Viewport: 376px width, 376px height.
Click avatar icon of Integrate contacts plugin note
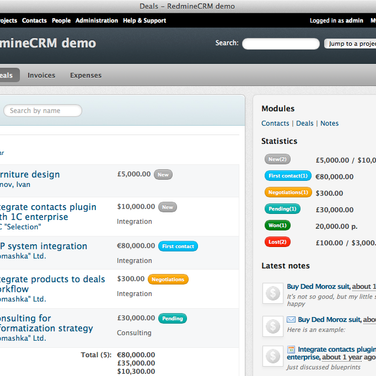pos(273,356)
